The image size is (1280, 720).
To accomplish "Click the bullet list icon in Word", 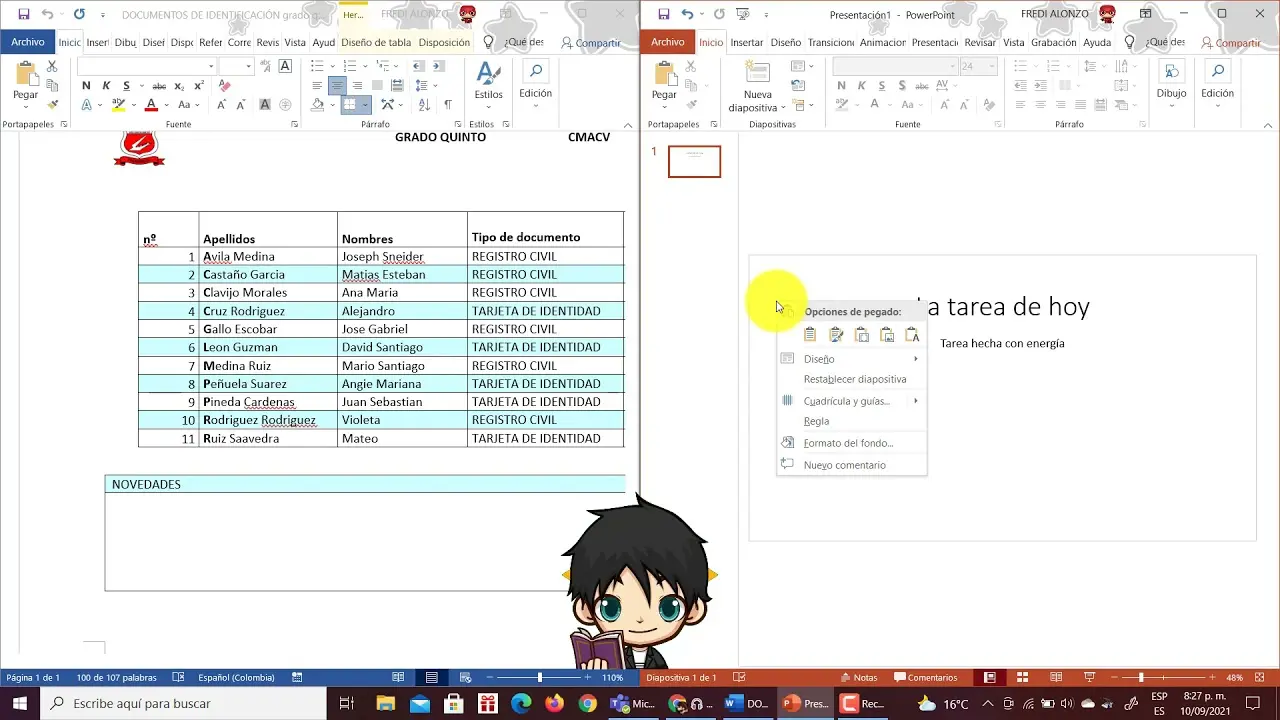I will pos(317,66).
